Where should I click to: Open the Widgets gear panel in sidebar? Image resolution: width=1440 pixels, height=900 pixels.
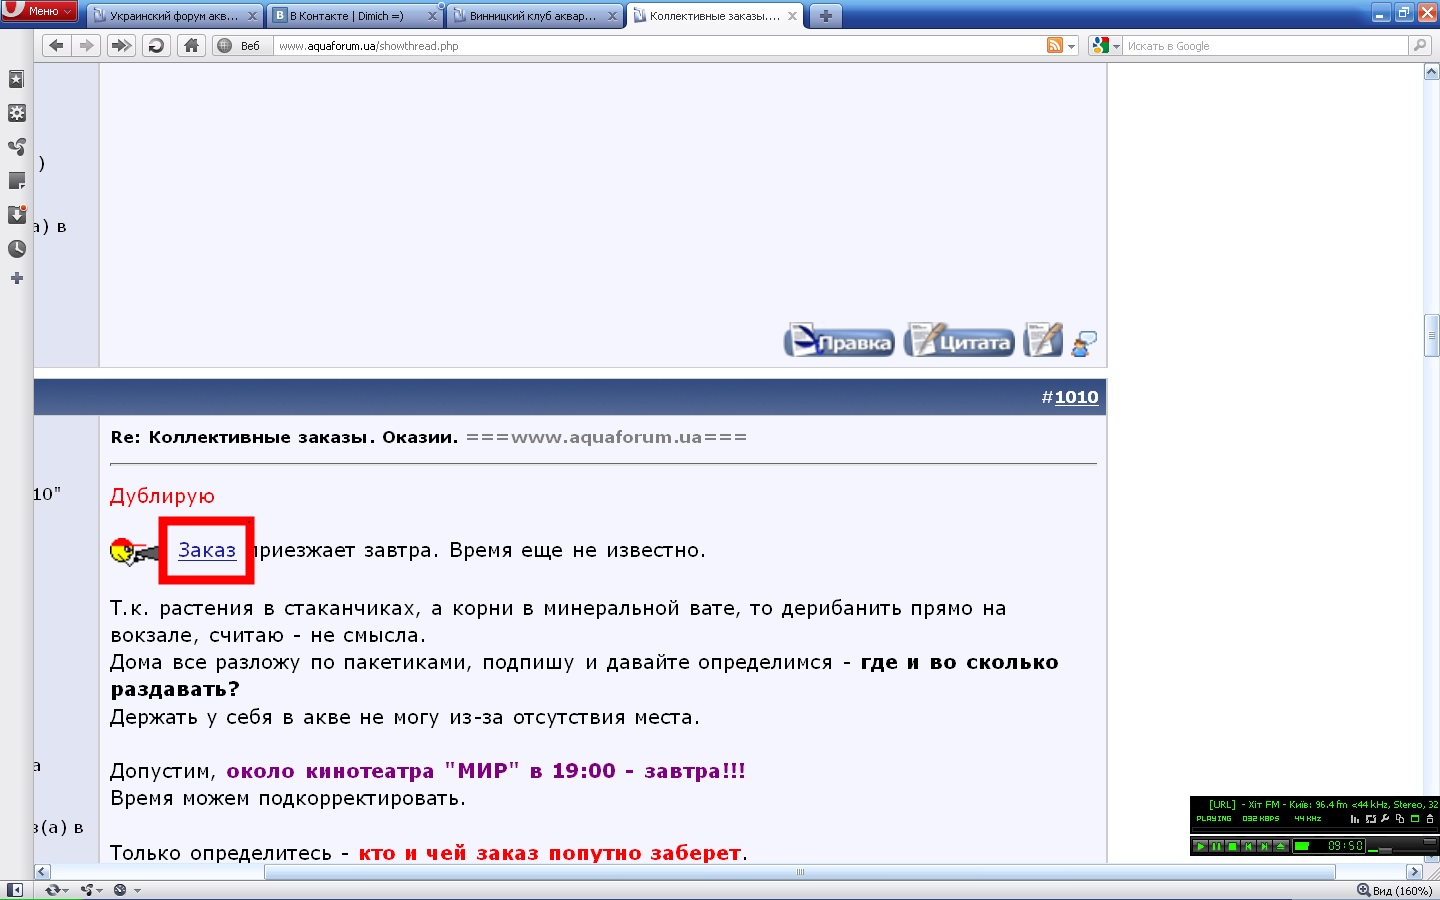pos(16,113)
